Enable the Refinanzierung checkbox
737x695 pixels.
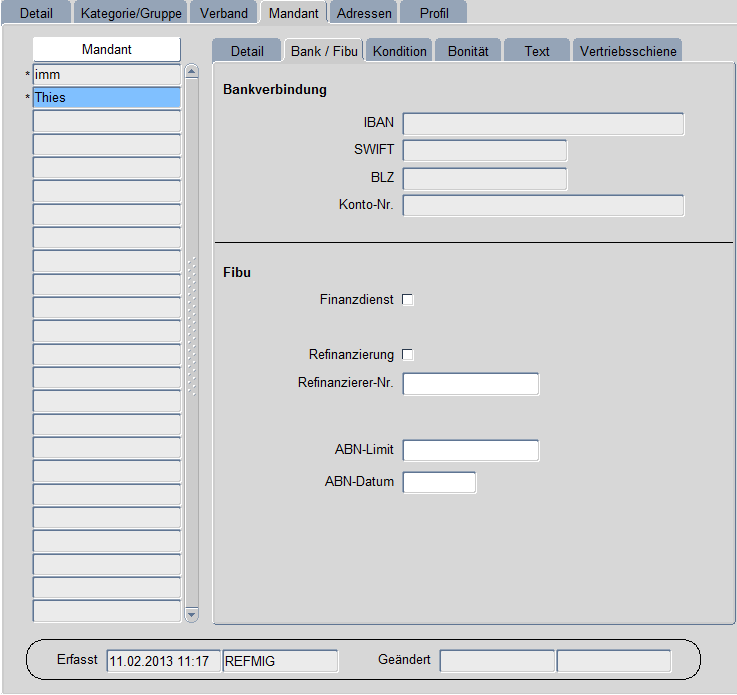point(408,355)
